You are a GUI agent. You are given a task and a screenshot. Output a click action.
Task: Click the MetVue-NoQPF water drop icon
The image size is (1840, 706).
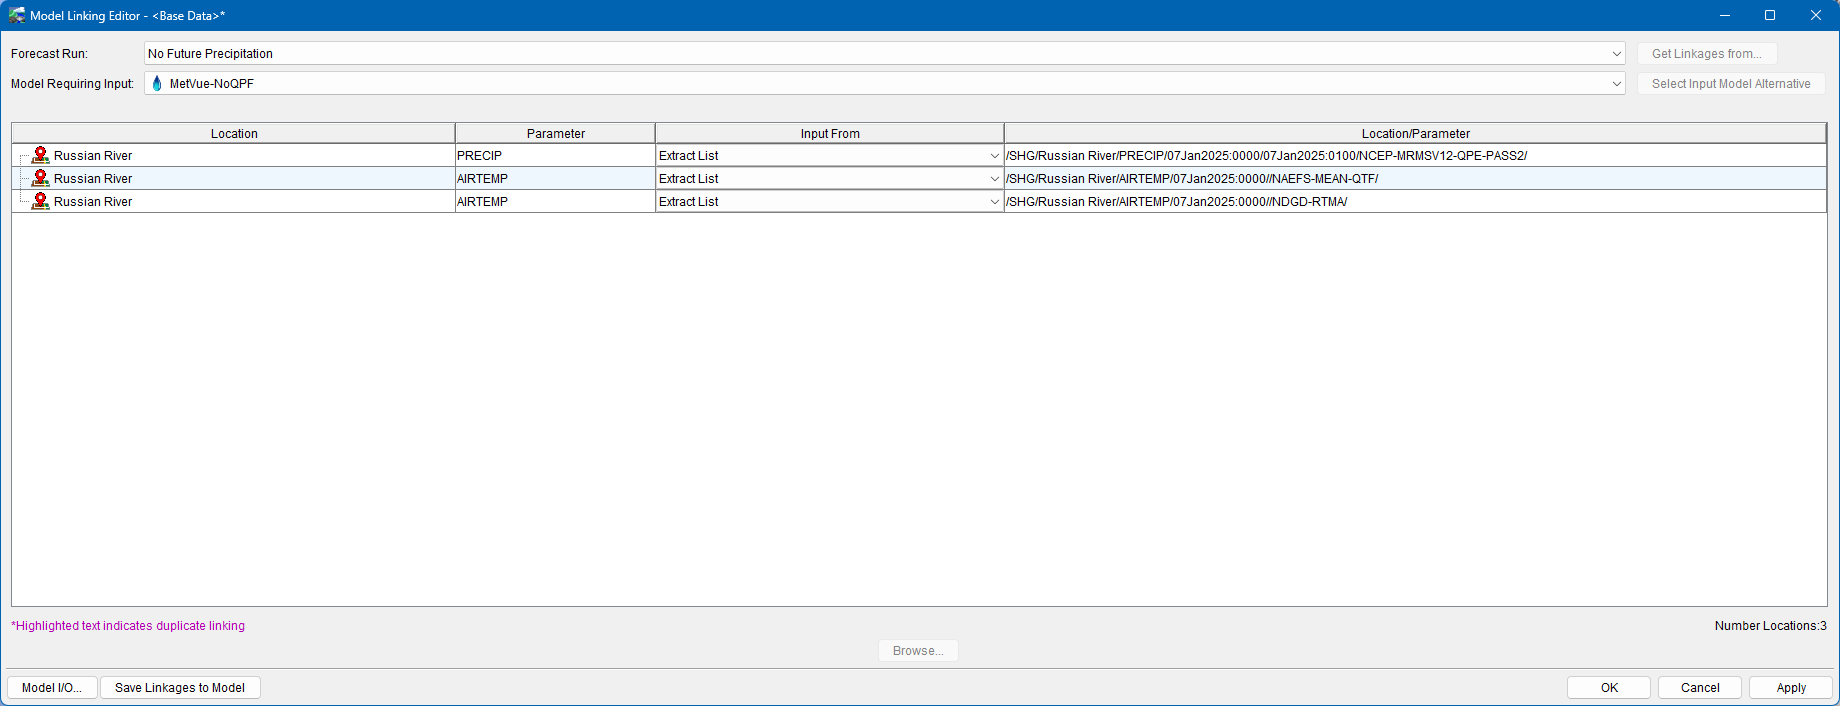point(157,84)
